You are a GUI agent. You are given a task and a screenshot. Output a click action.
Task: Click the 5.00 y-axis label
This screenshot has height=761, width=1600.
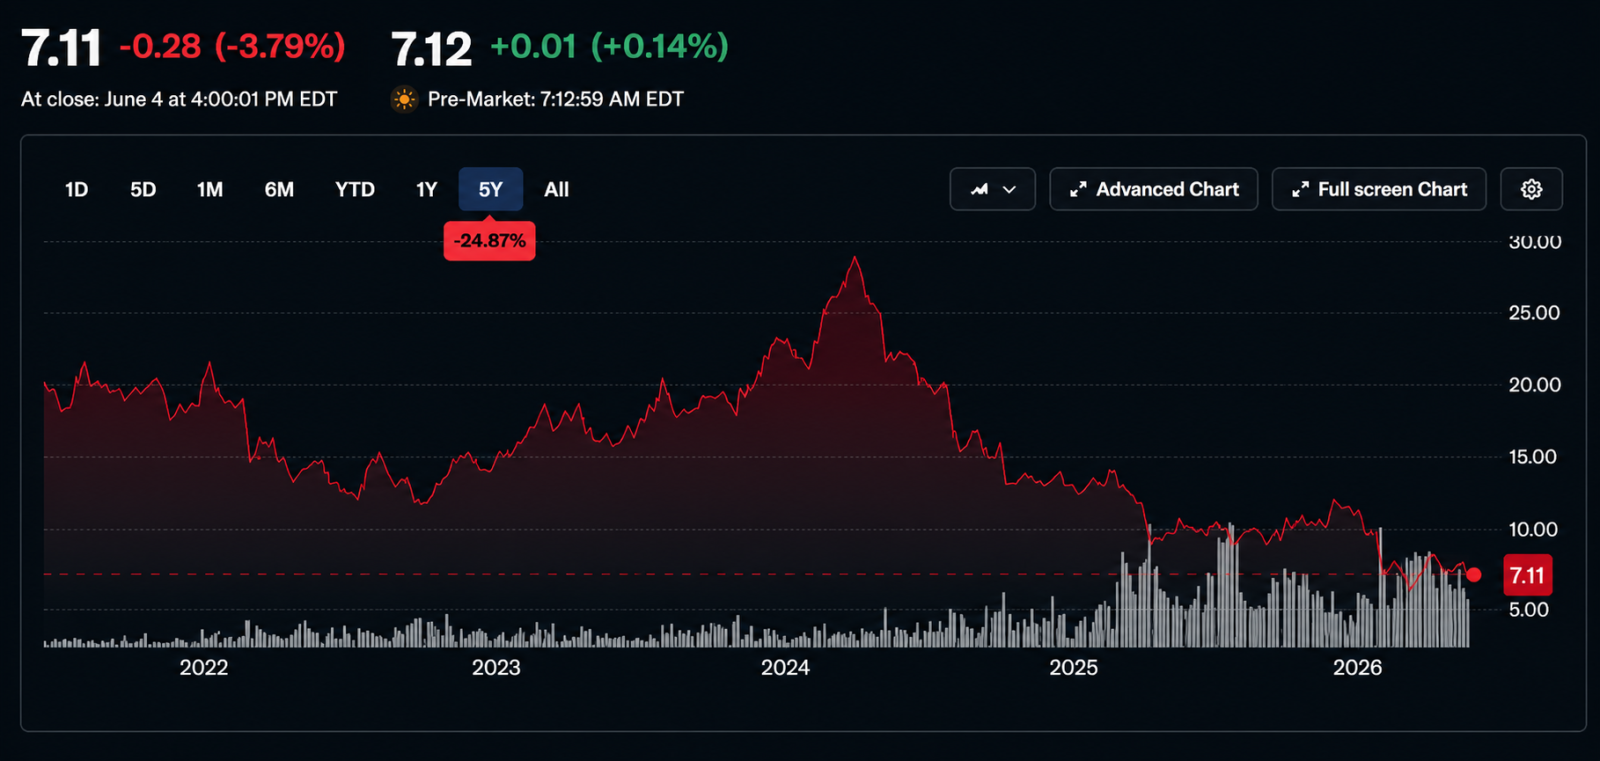click(x=1528, y=609)
